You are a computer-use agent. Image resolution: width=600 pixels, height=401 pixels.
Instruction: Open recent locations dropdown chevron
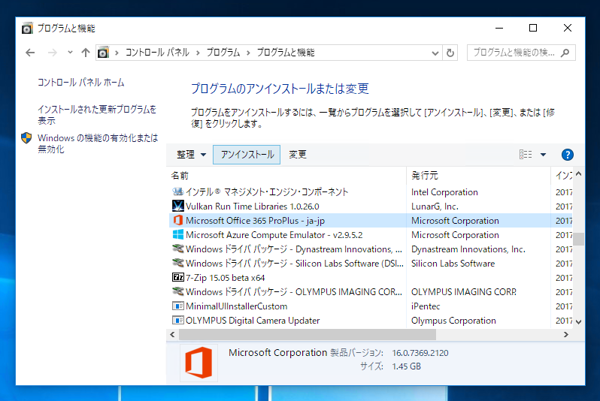pyautogui.click(x=70, y=52)
